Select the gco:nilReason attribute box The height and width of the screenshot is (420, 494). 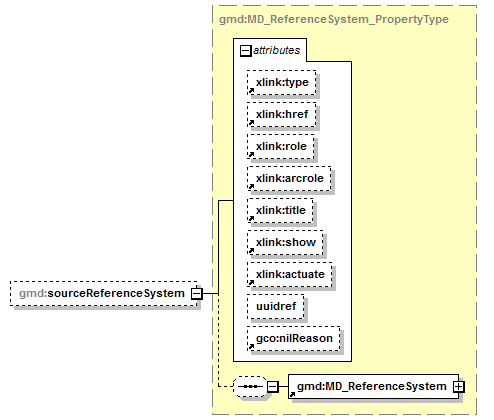[x=294, y=338]
